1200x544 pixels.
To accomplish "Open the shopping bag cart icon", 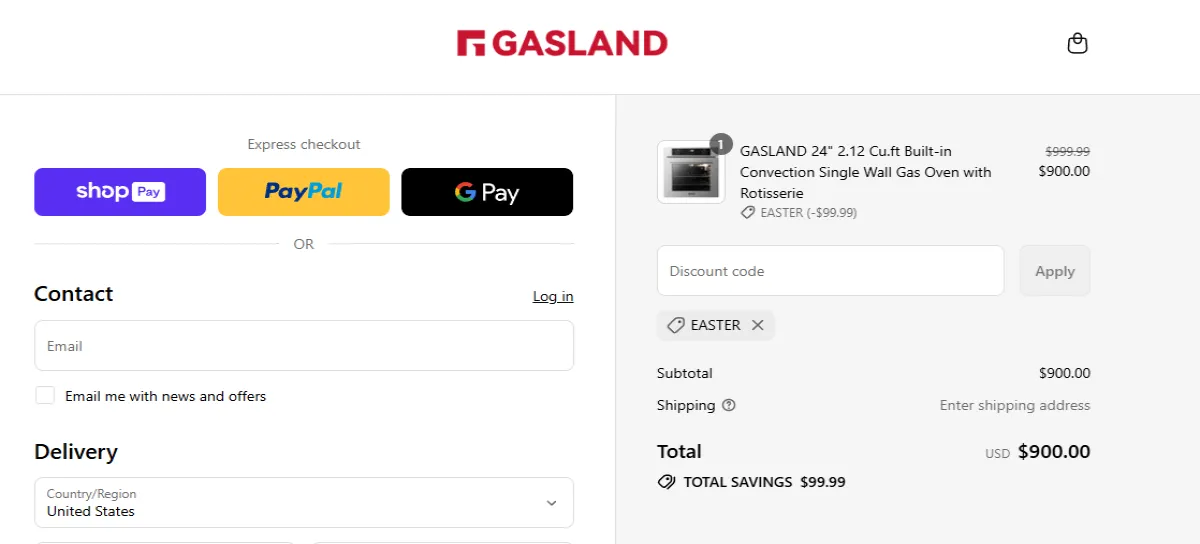I will (x=1077, y=44).
